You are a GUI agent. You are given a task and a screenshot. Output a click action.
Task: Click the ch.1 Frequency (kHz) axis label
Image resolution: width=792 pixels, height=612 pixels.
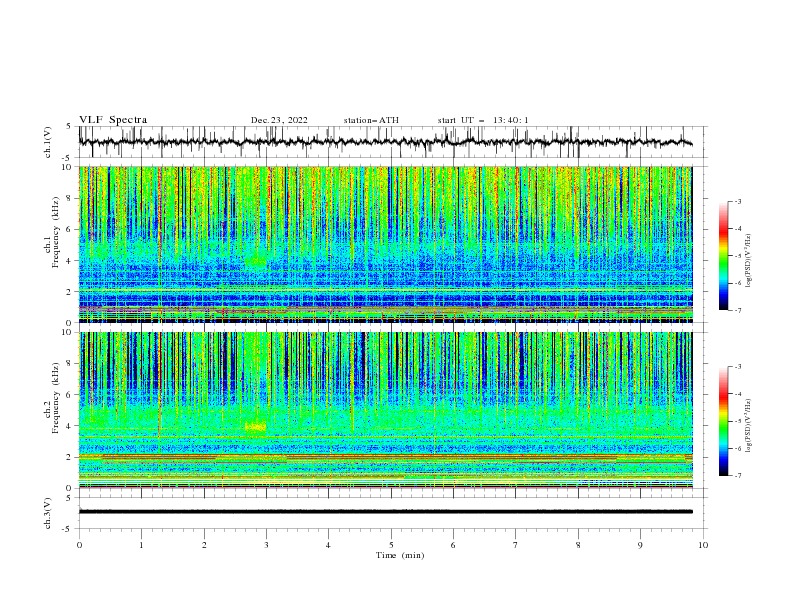coord(52,230)
